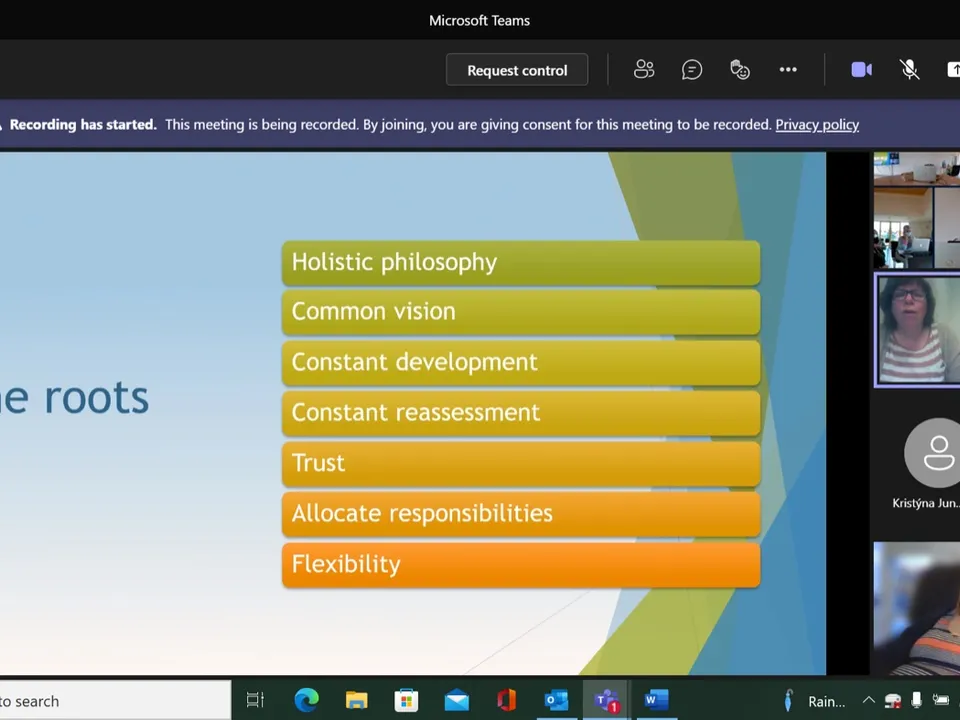Open Microsoft Store from the taskbar

(406, 700)
